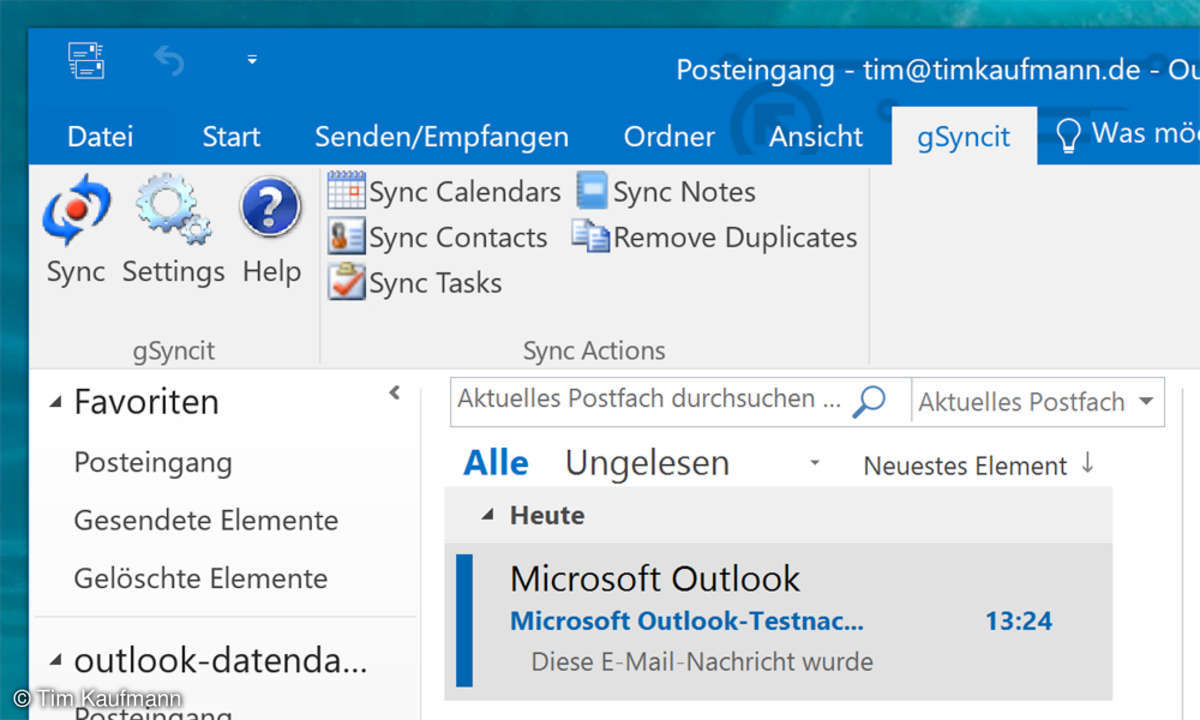This screenshot has width=1200, height=720.
Task: Toggle sort direction arrow next to Neuestes Element
Action: (x=1088, y=464)
